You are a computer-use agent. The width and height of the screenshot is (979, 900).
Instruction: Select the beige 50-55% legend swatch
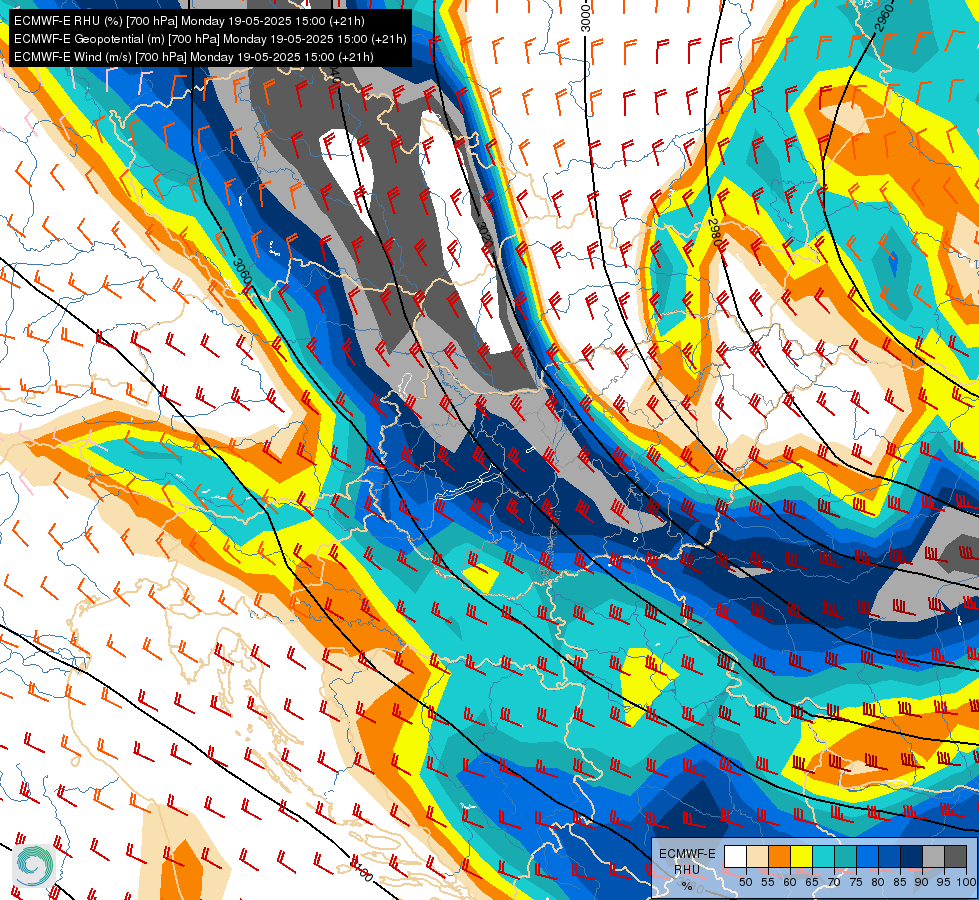pyautogui.click(x=757, y=856)
